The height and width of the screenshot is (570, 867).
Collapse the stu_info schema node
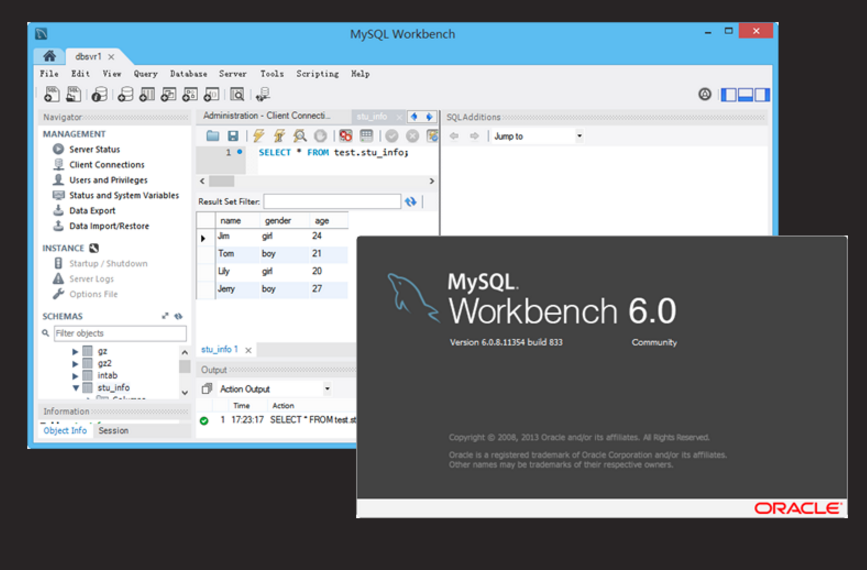(x=75, y=388)
